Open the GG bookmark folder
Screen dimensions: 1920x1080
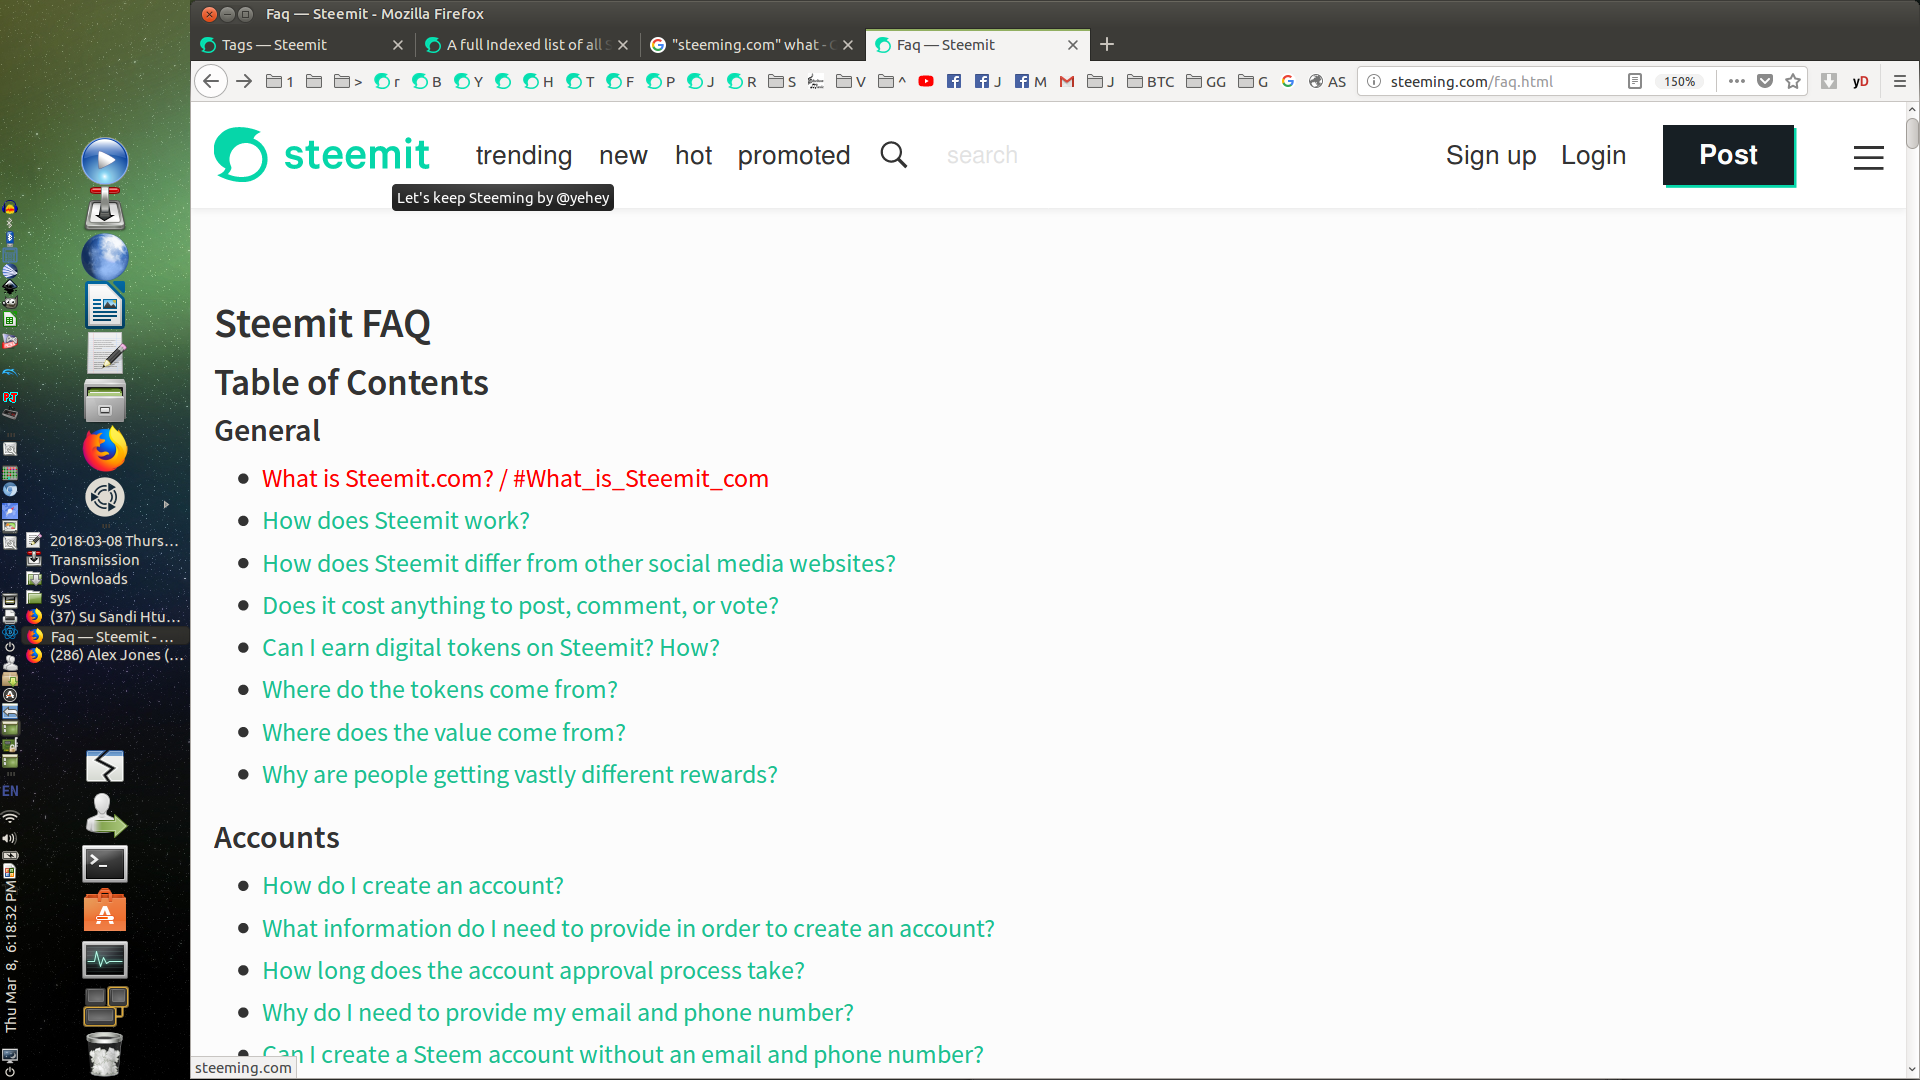pyautogui.click(x=1206, y=81)
